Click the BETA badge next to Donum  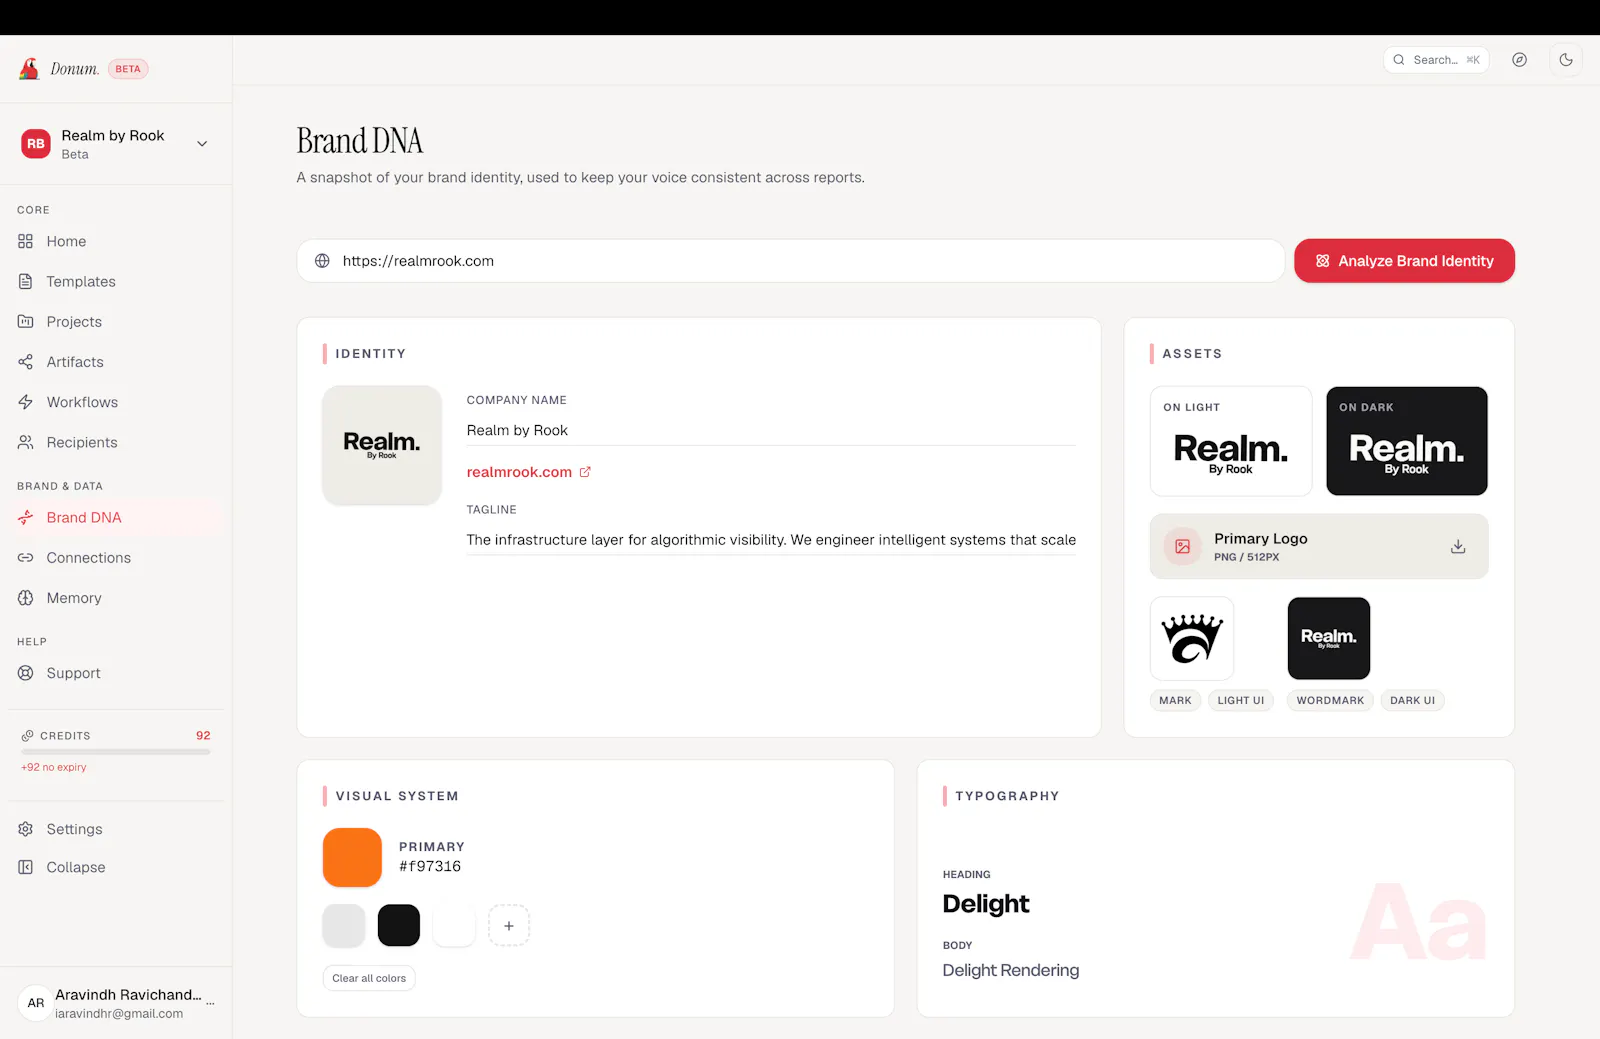click(128, 69)
